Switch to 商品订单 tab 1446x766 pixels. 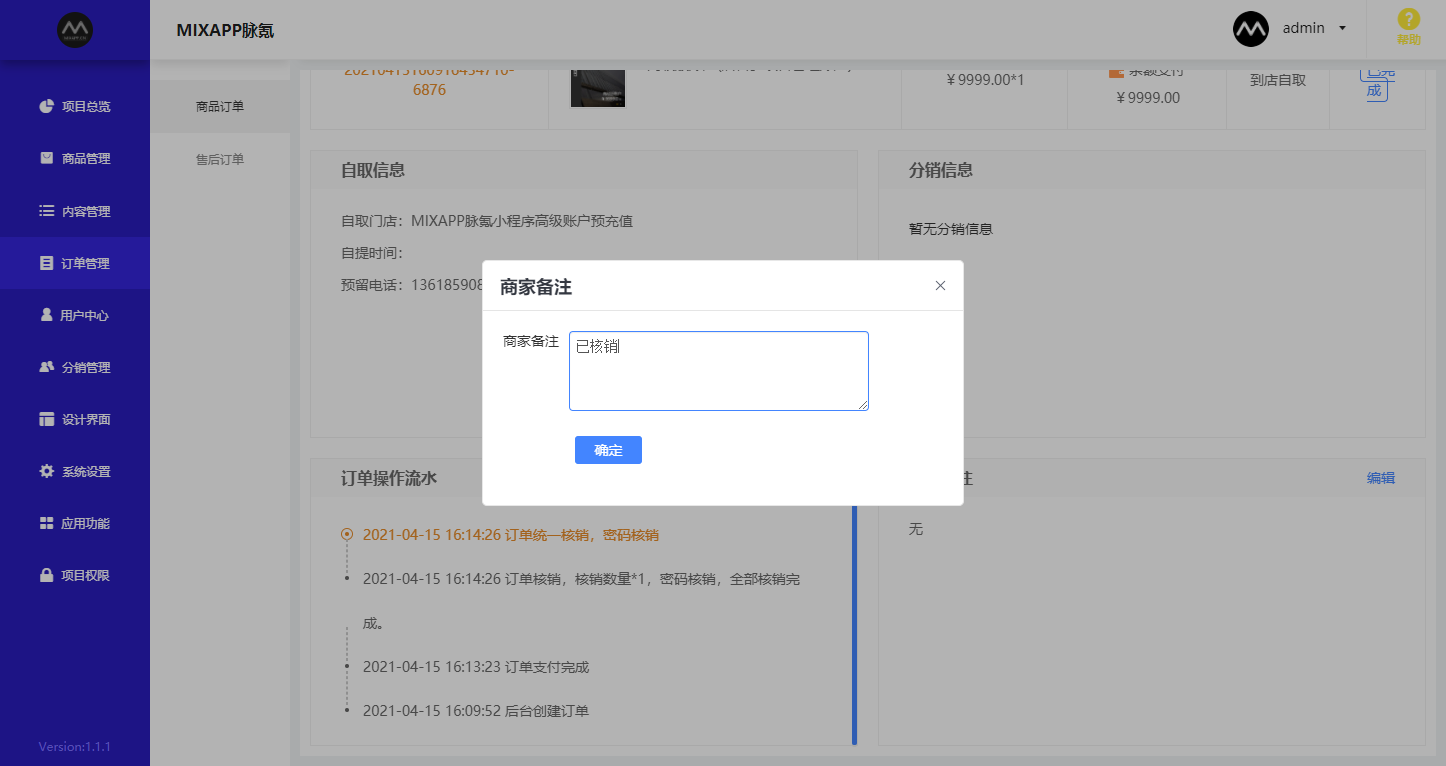[x=220, y=107]
